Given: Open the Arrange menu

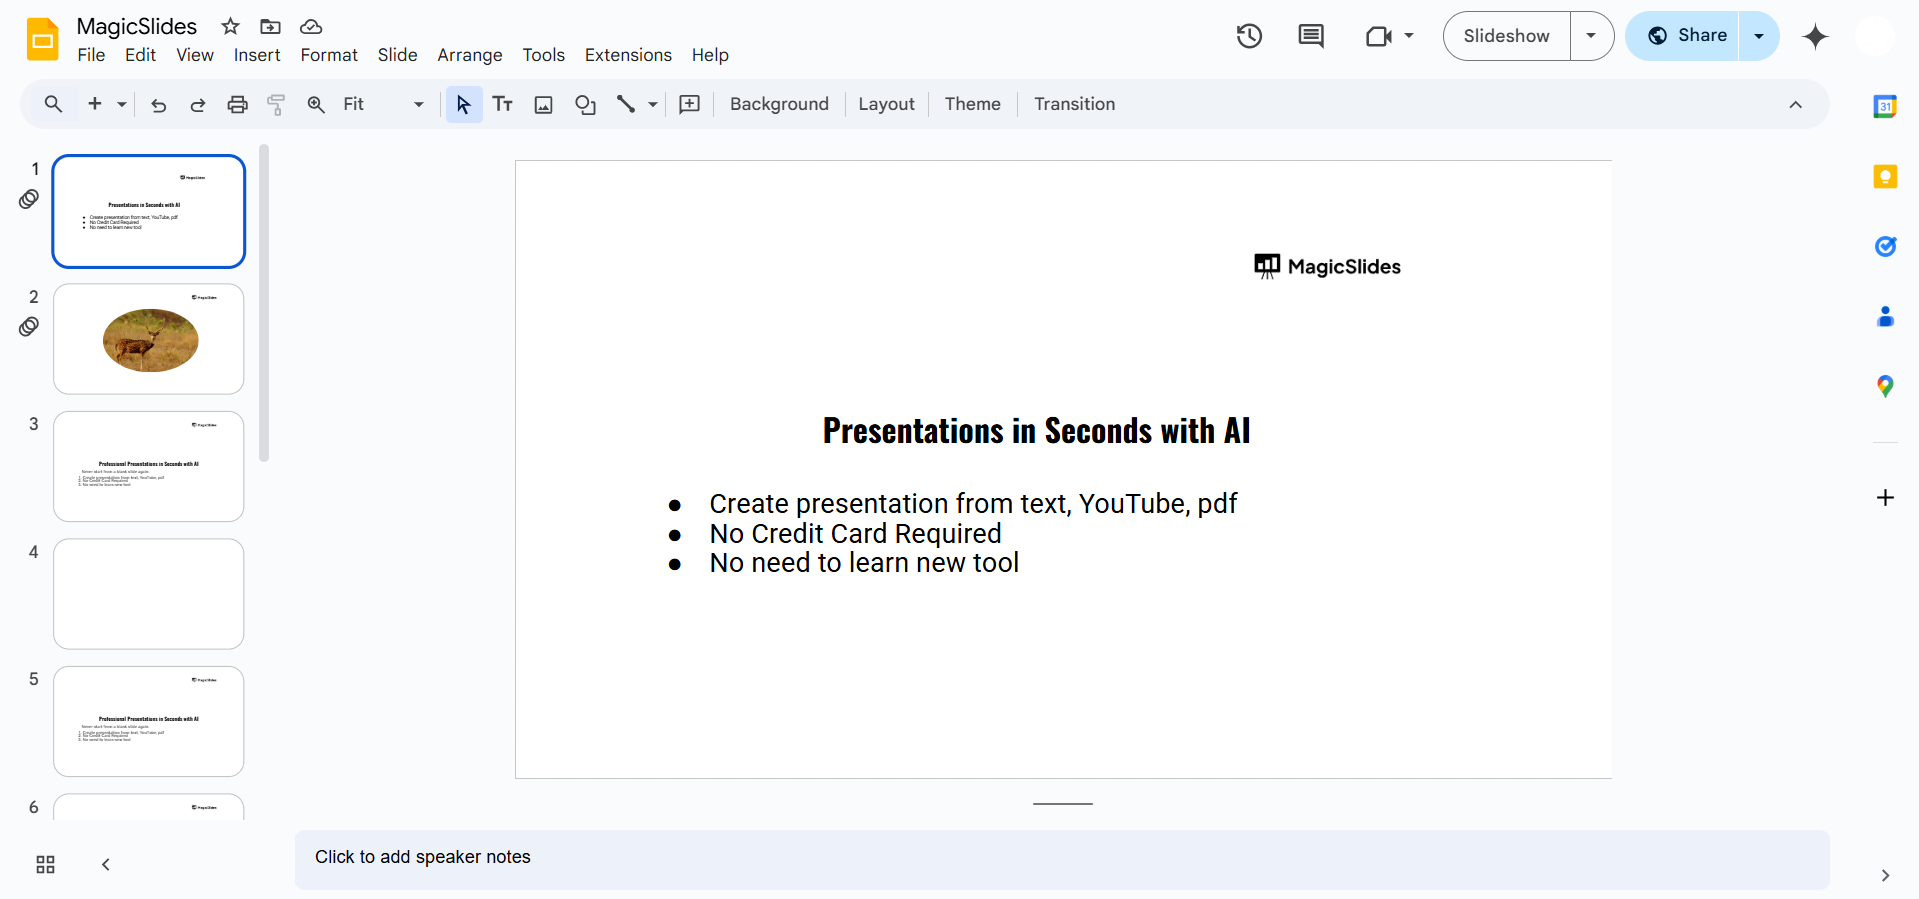Looking at the screenshot, I should point(469,55).
